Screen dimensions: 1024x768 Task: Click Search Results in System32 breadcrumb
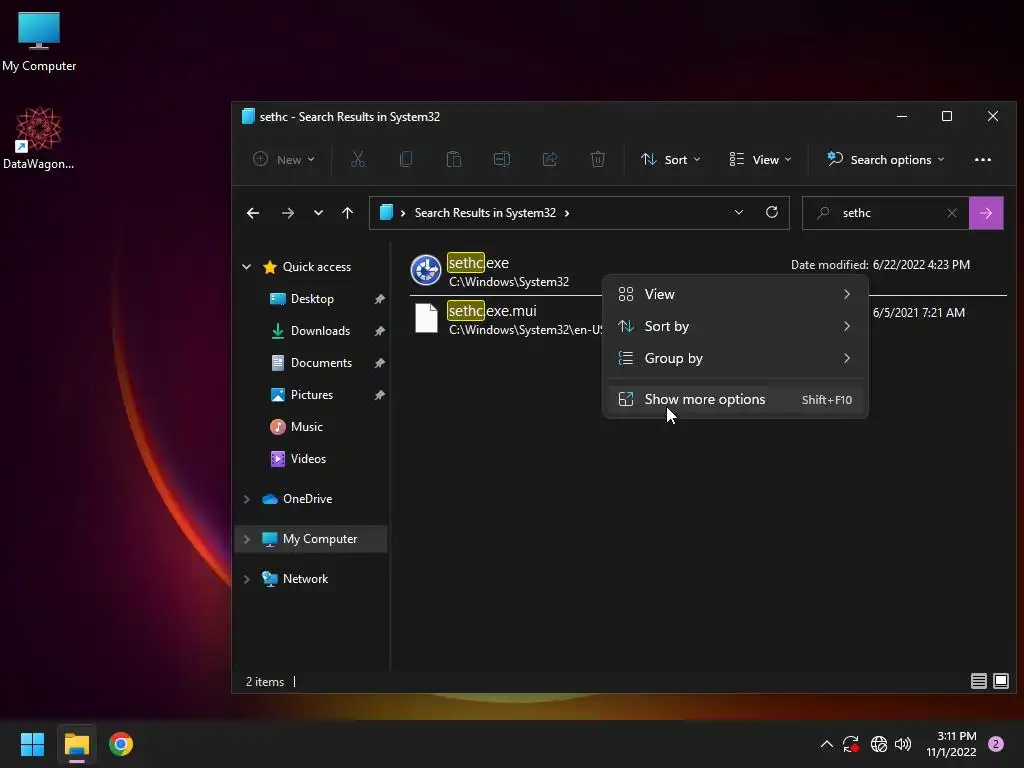coord(485,213)
